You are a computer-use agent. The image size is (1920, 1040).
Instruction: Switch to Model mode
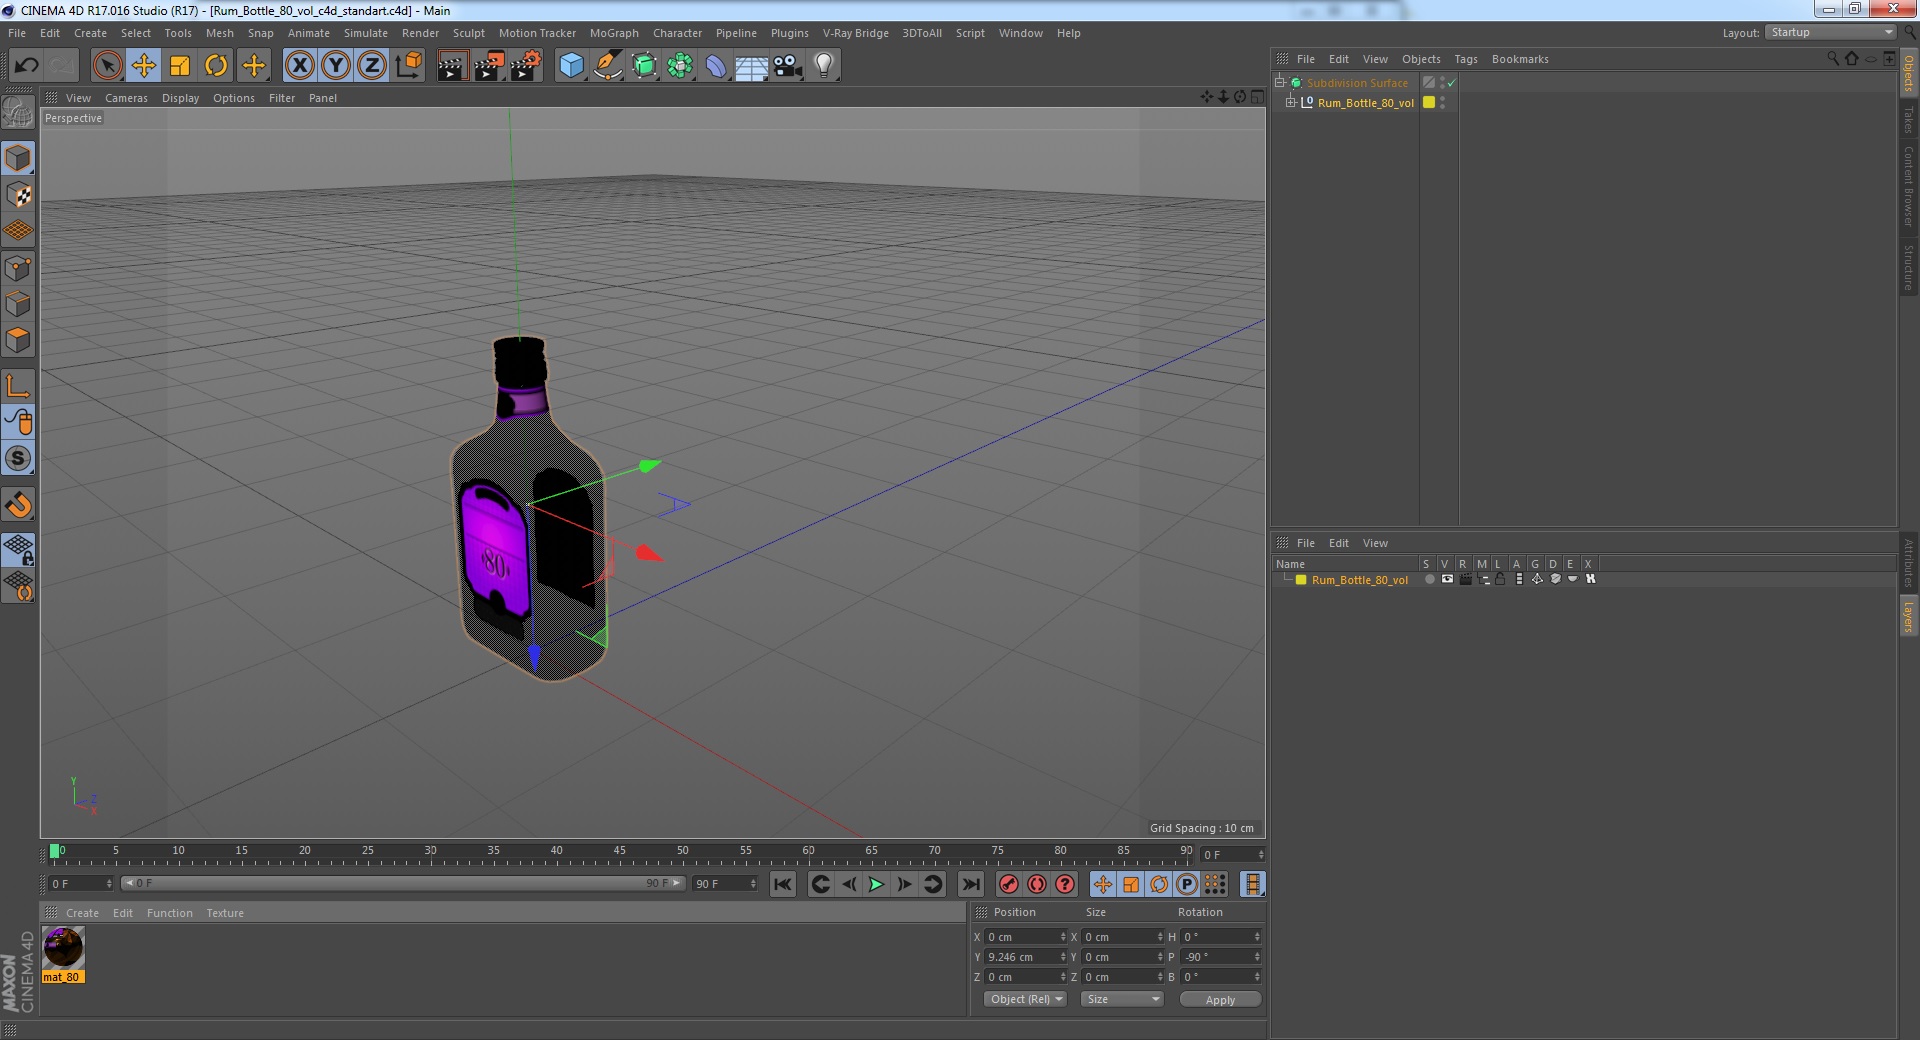18,158
